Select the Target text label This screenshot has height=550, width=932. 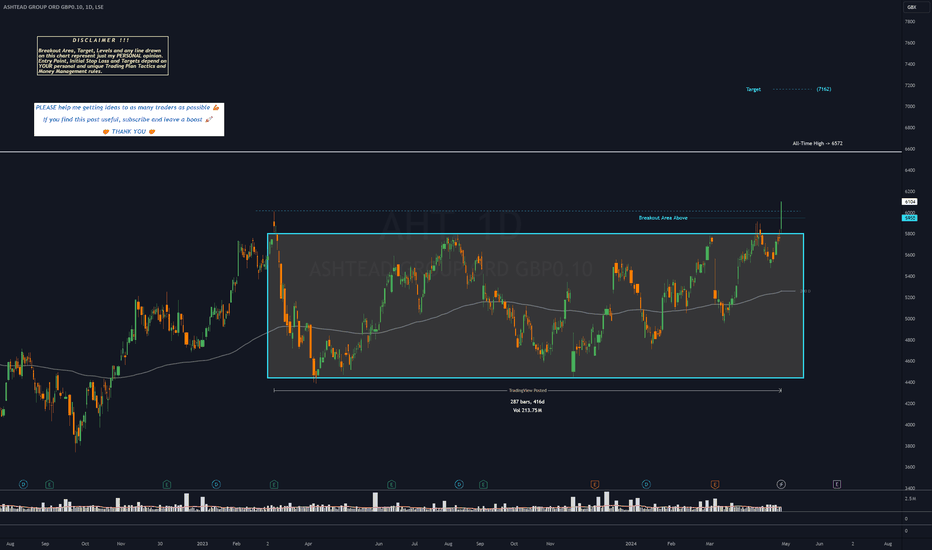pyautogui.click(x=753, y=89)
